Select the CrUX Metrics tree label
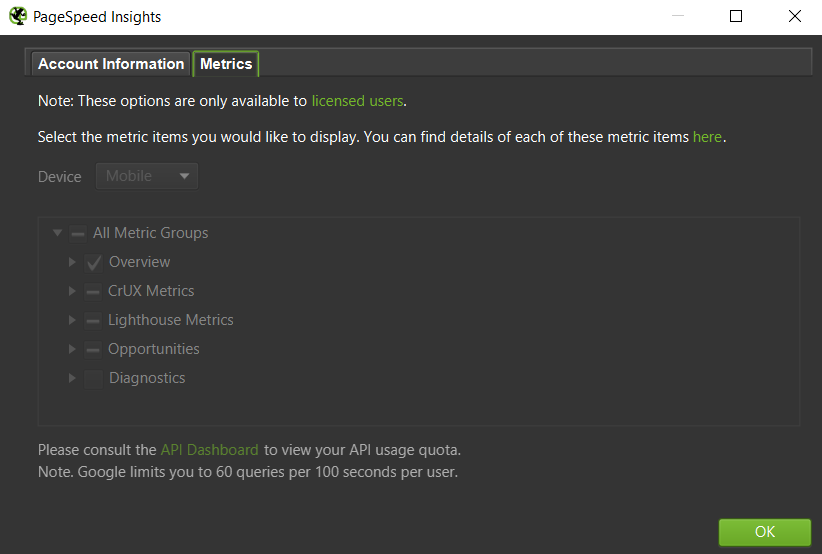 tap(151, 291)
